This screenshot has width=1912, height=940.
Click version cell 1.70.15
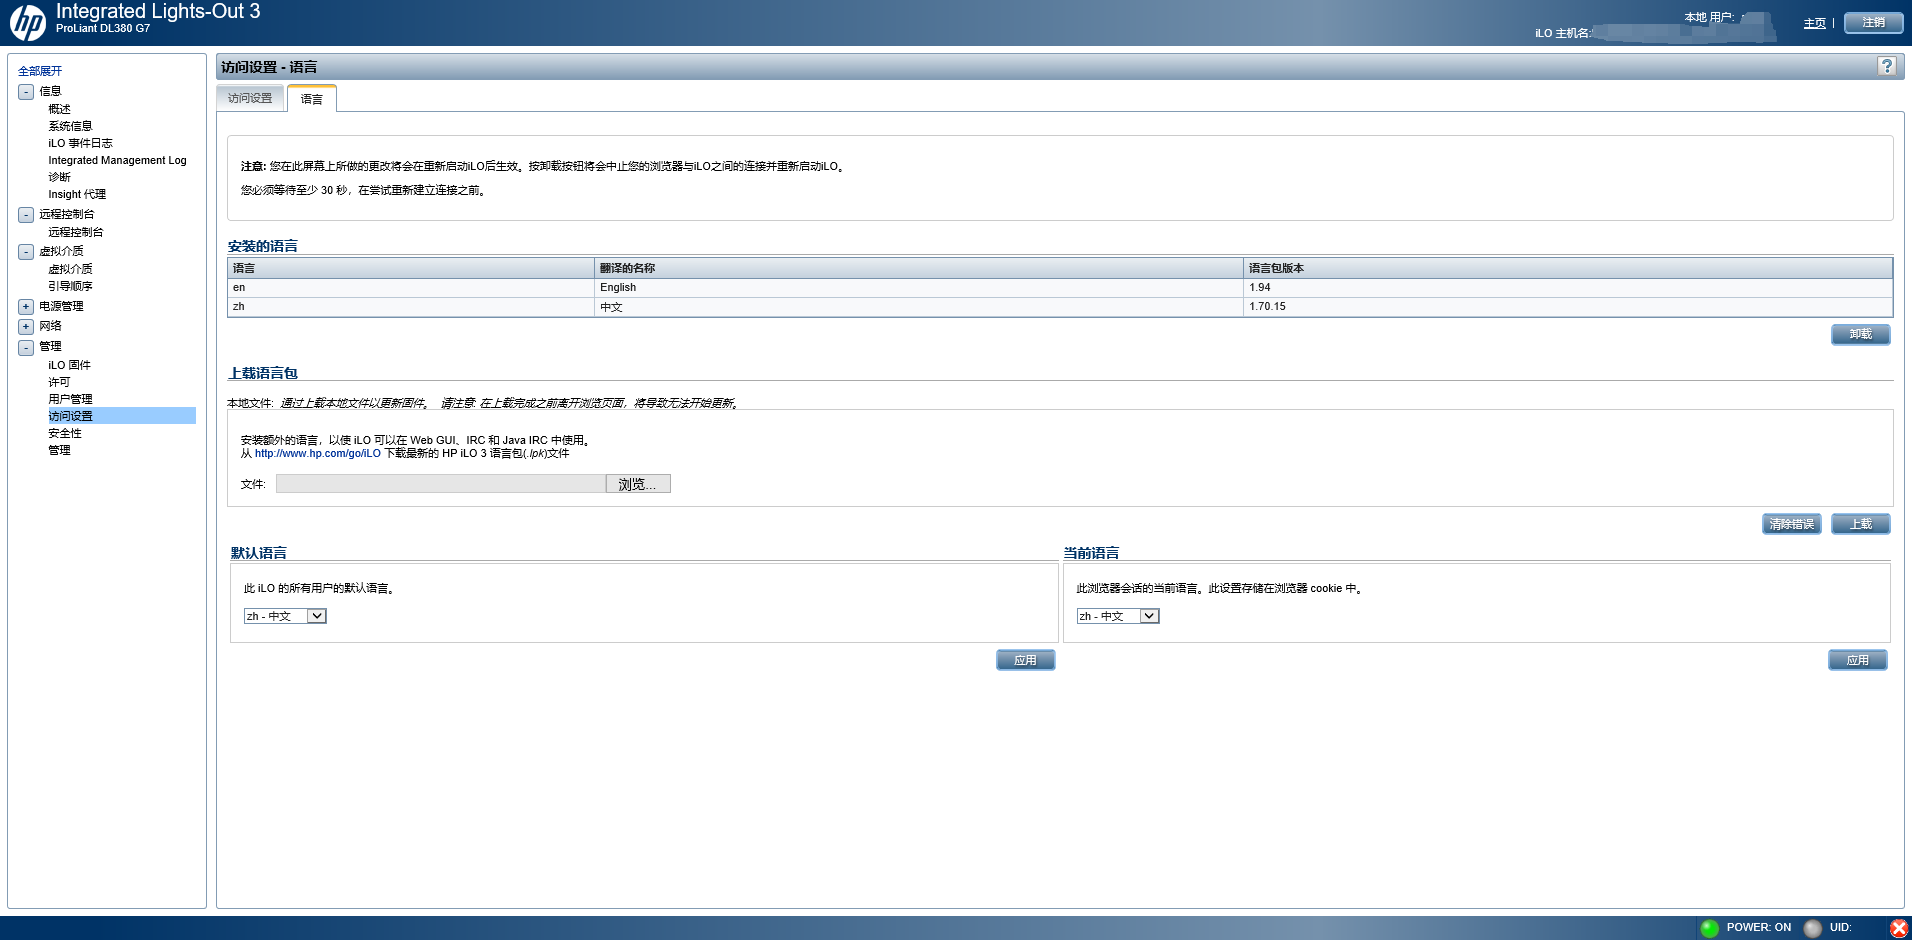tap(1568, 307)
